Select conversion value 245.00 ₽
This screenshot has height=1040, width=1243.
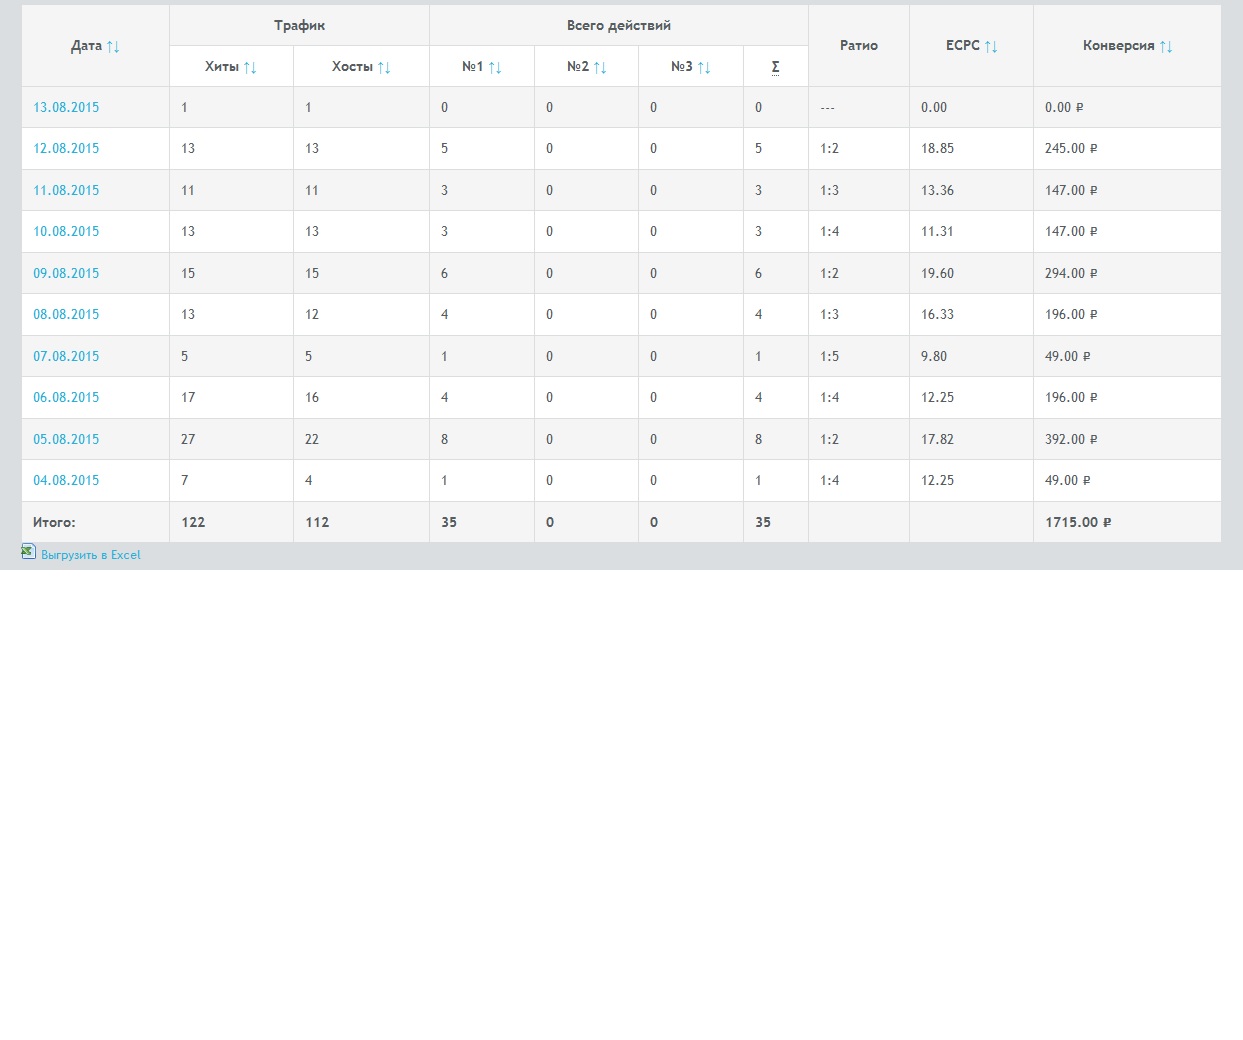coord(1071,148)
